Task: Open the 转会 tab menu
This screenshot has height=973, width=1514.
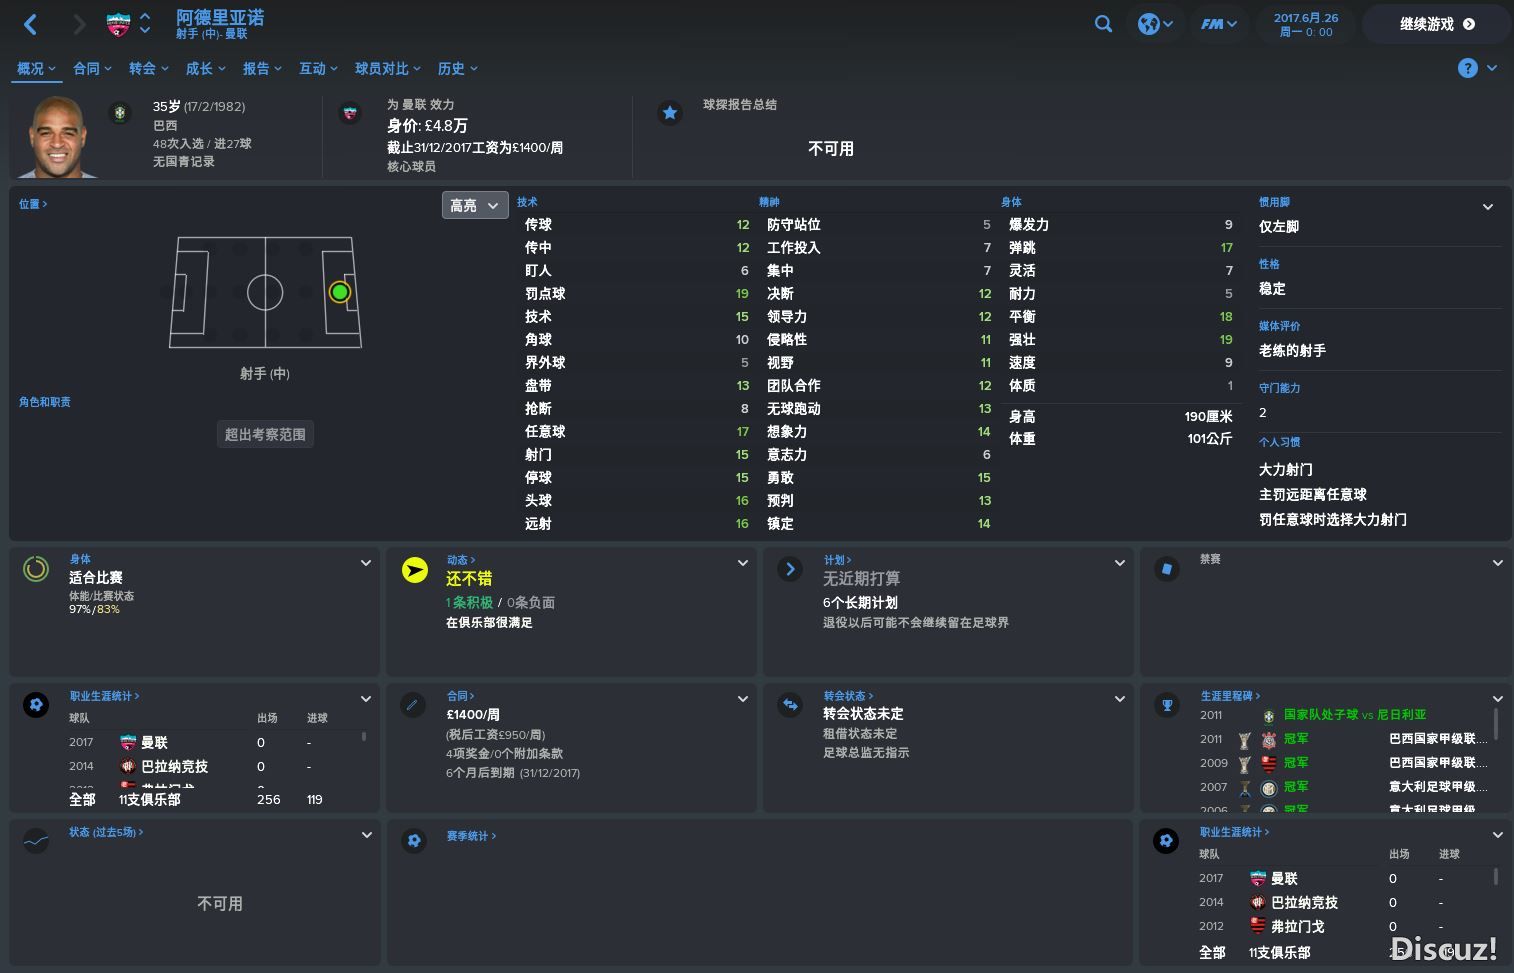Action: point(148,68)
